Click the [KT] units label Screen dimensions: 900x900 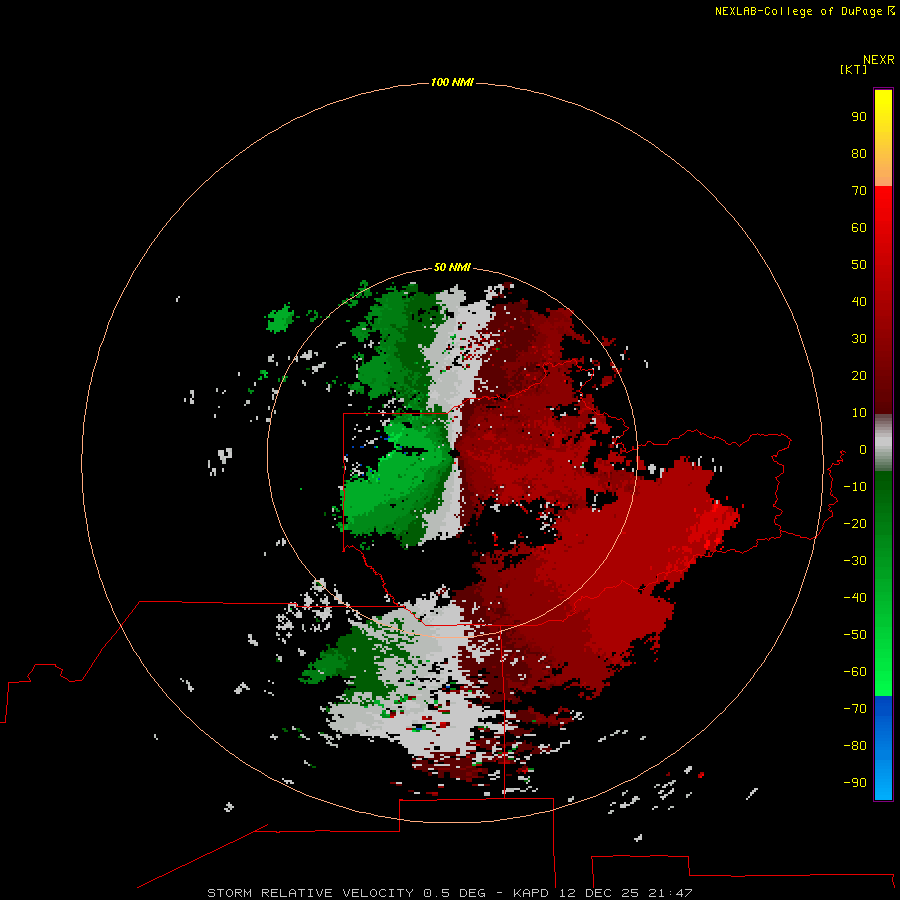pyautogui.click(x=853, y=69)
